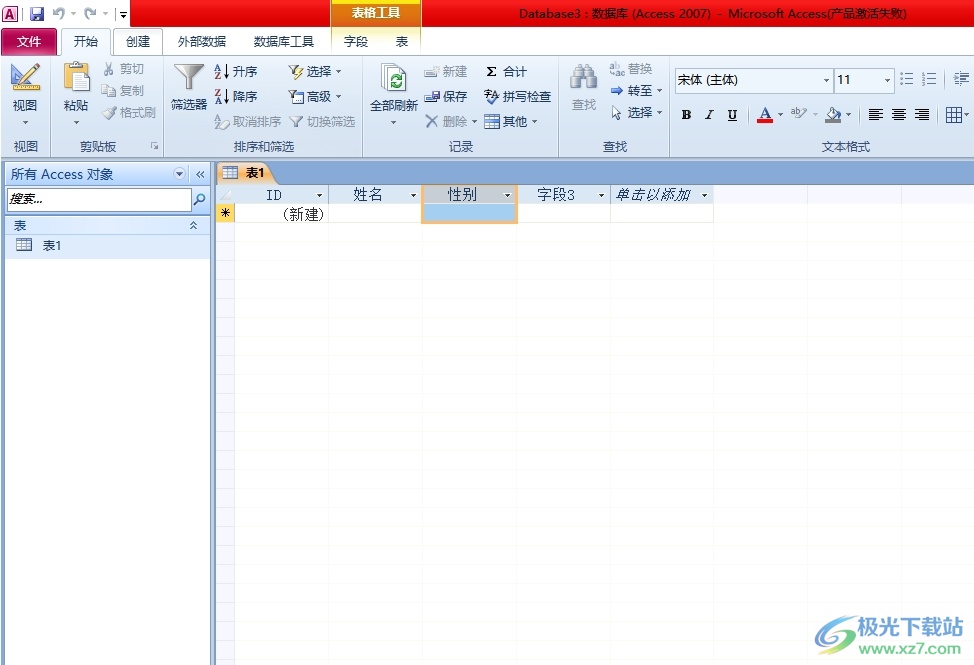This screenshot has height=665, width=974.
Task: Toggle underline text formatting
Action: coord(732,115)
